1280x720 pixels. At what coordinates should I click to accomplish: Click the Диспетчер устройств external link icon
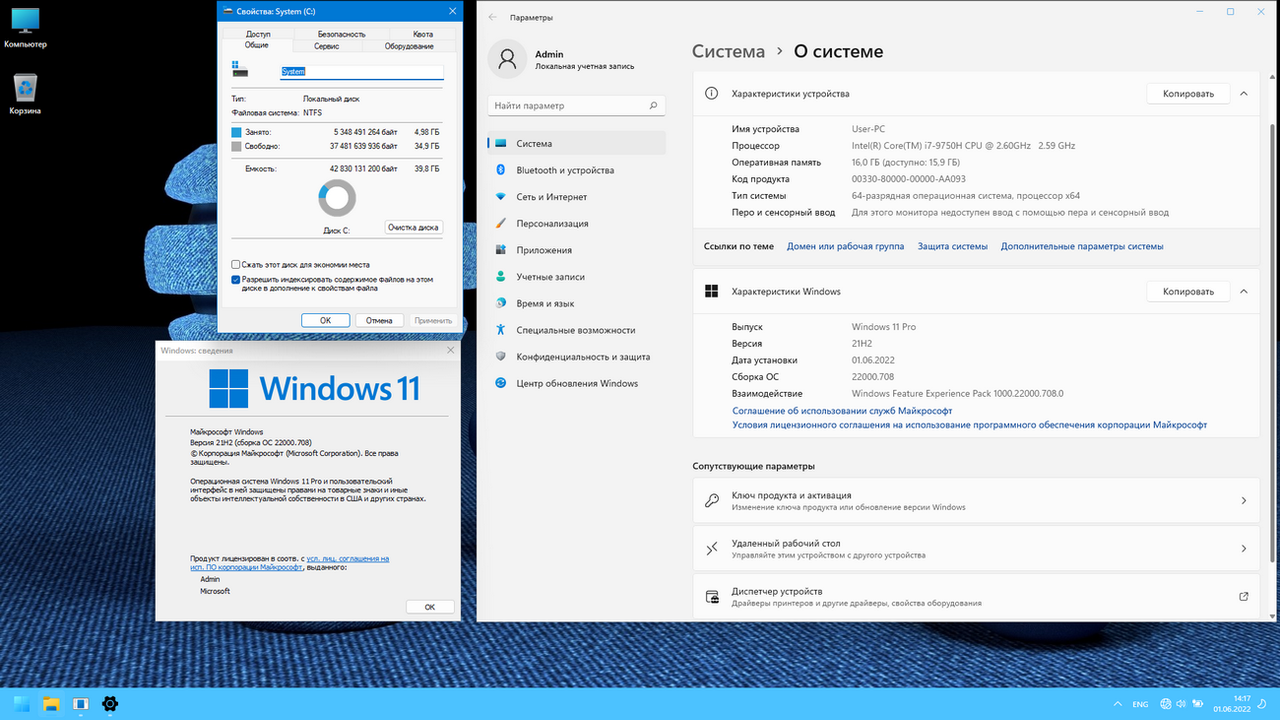1244,596
